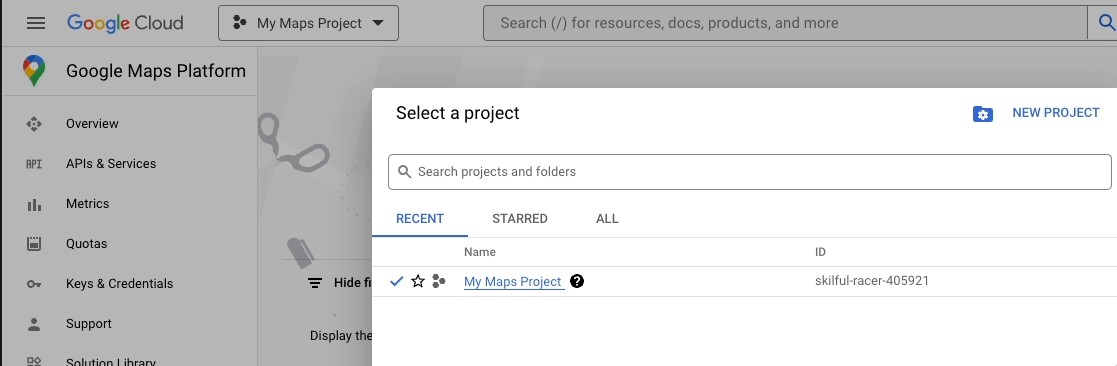
Task: Click the Solution Library sidebar icon
Action: [x=34, y=362]
